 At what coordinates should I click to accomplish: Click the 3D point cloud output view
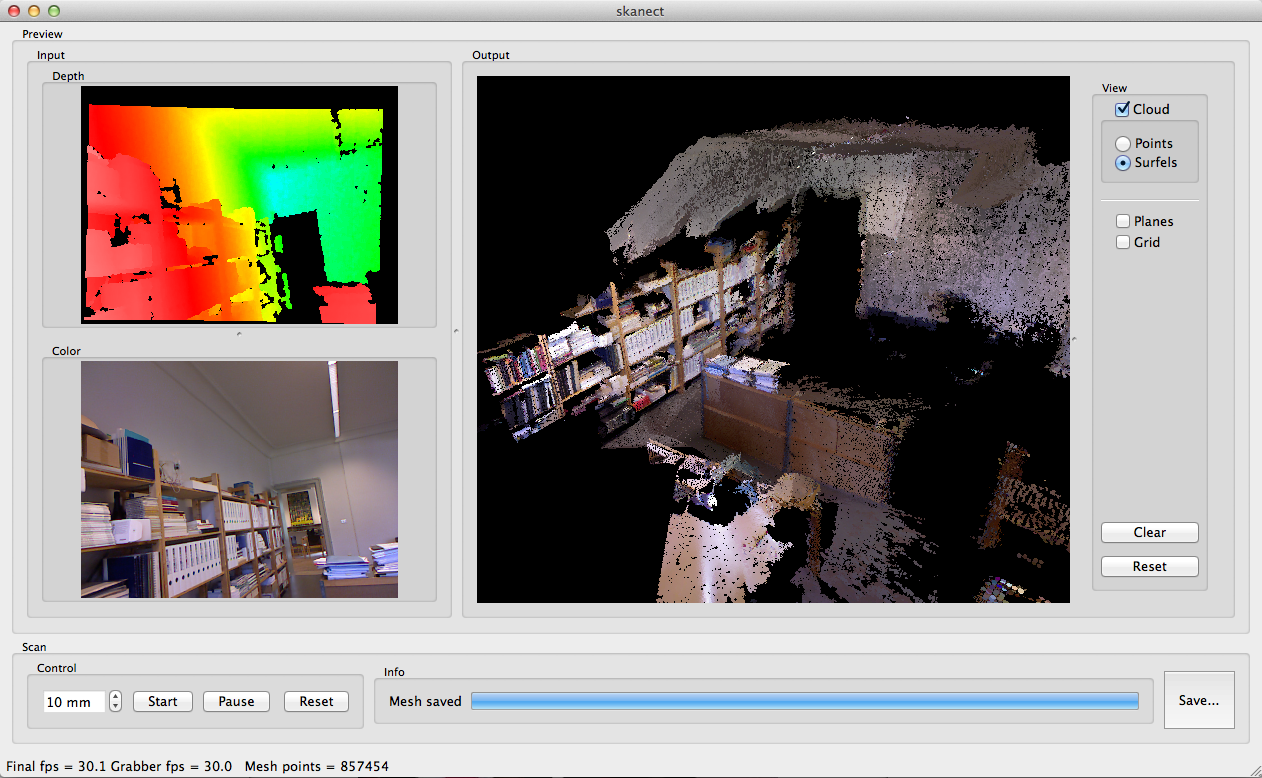click(773, 340)
